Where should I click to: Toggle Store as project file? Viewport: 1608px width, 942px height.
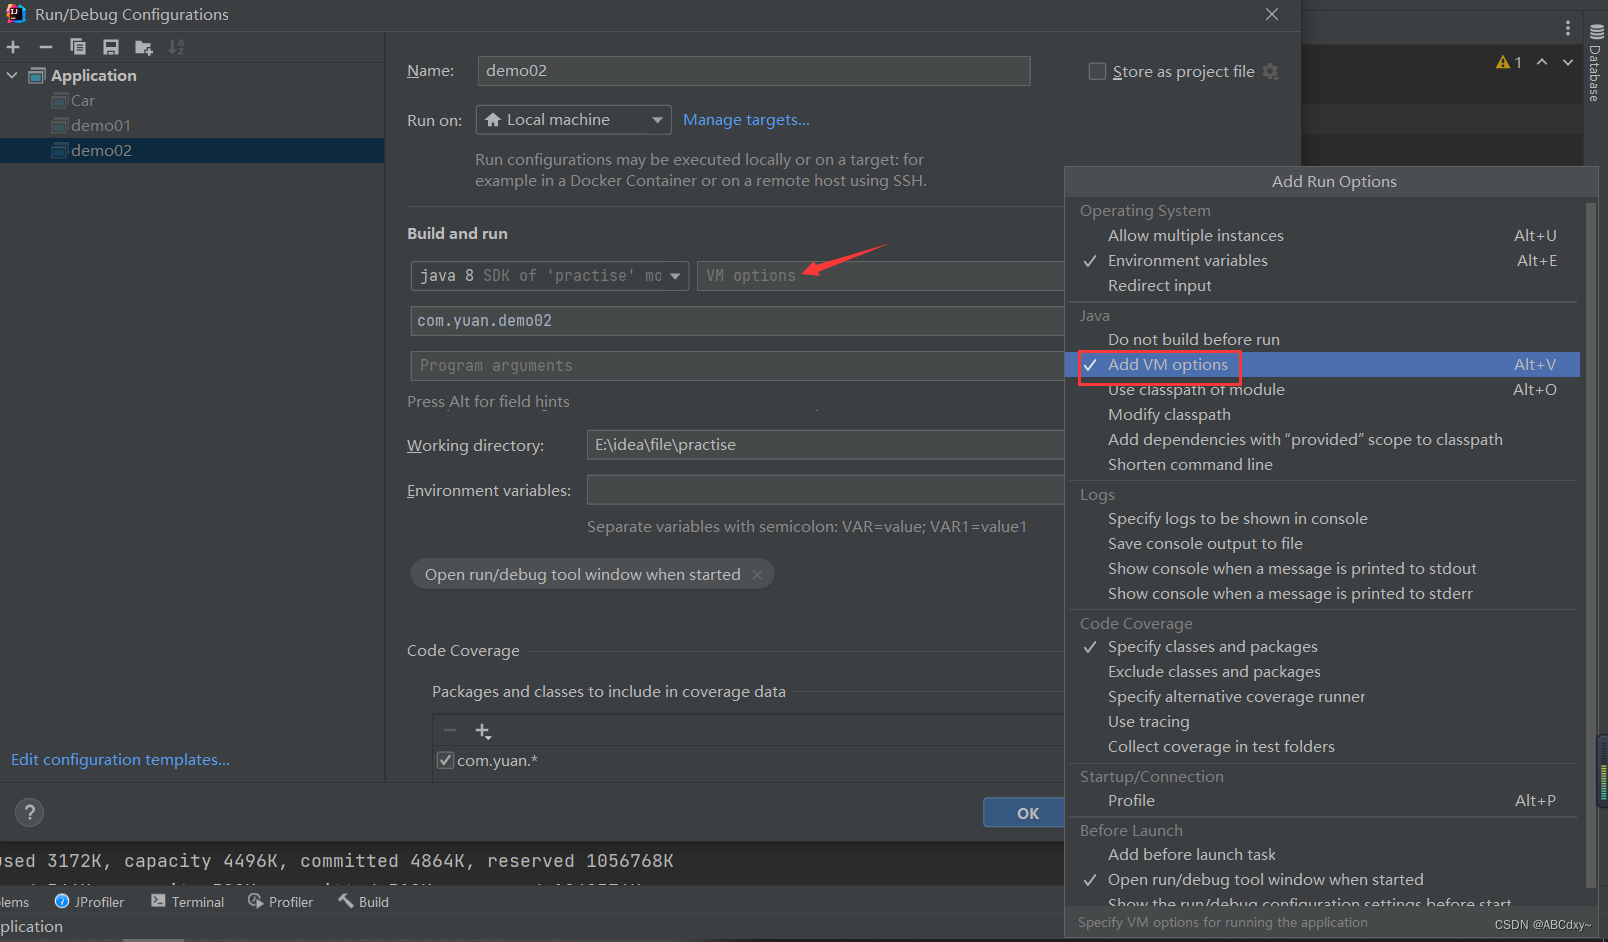click(x=1097, y=71)
